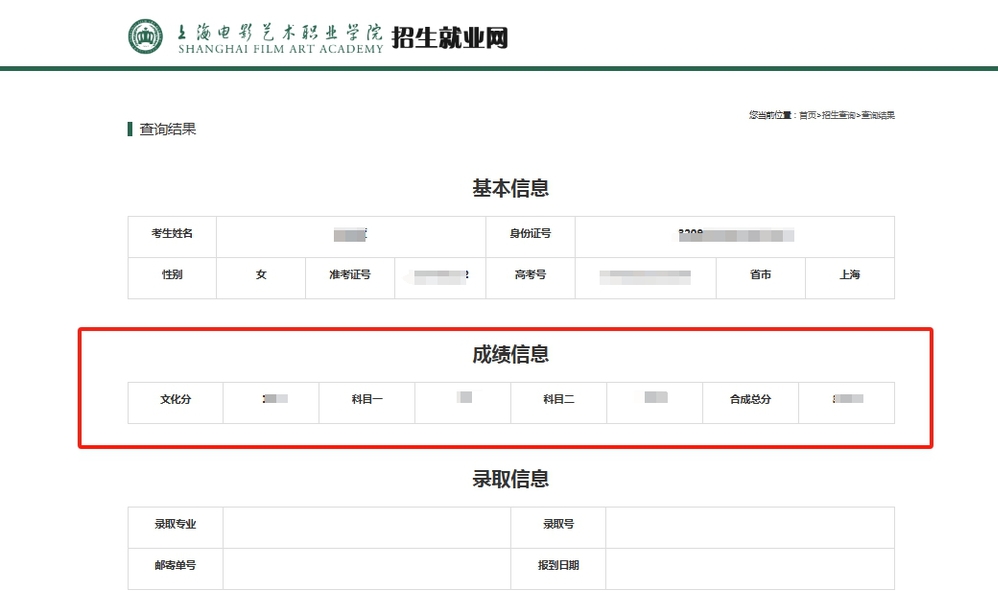
Task: Open 招生查询 in the breadcrumb trail
Action: point(839,116)
